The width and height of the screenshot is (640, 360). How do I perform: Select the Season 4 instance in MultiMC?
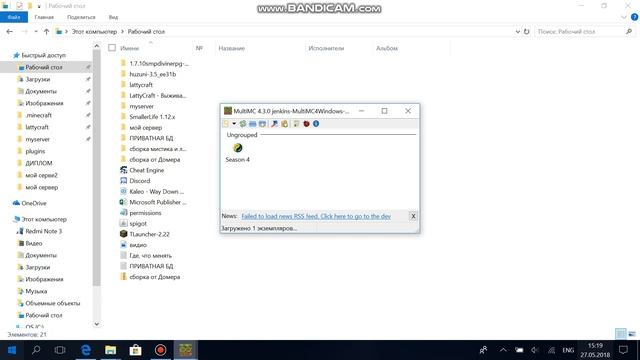[x=238, y=153]
